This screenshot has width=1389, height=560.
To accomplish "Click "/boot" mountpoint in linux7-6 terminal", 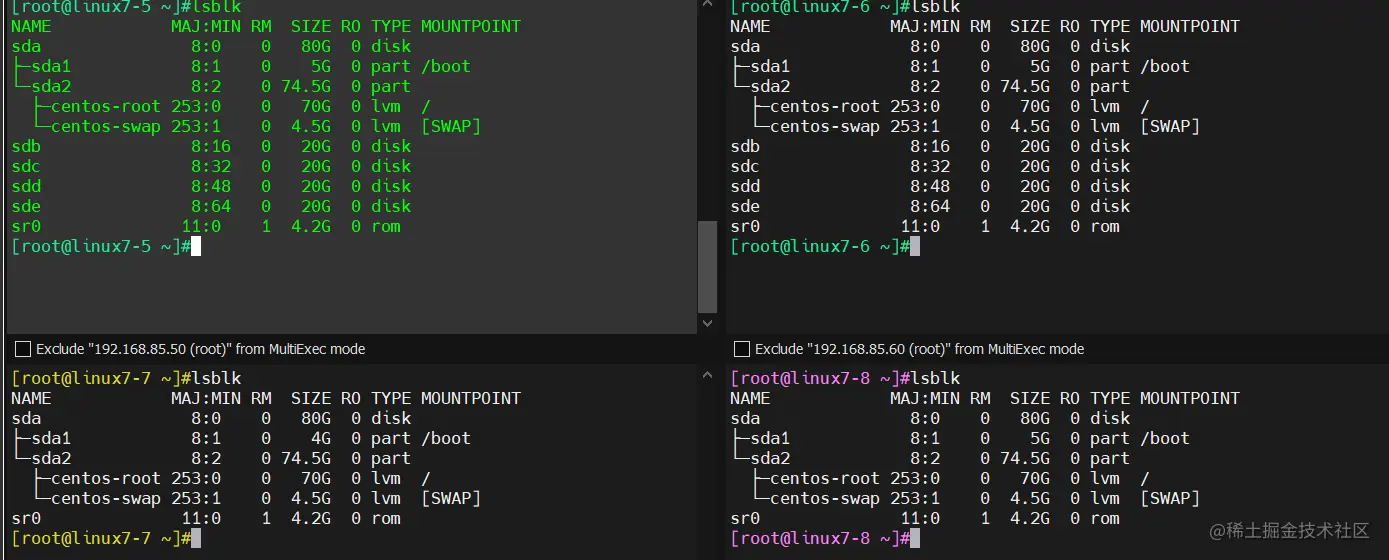I will coord(1165,66).
